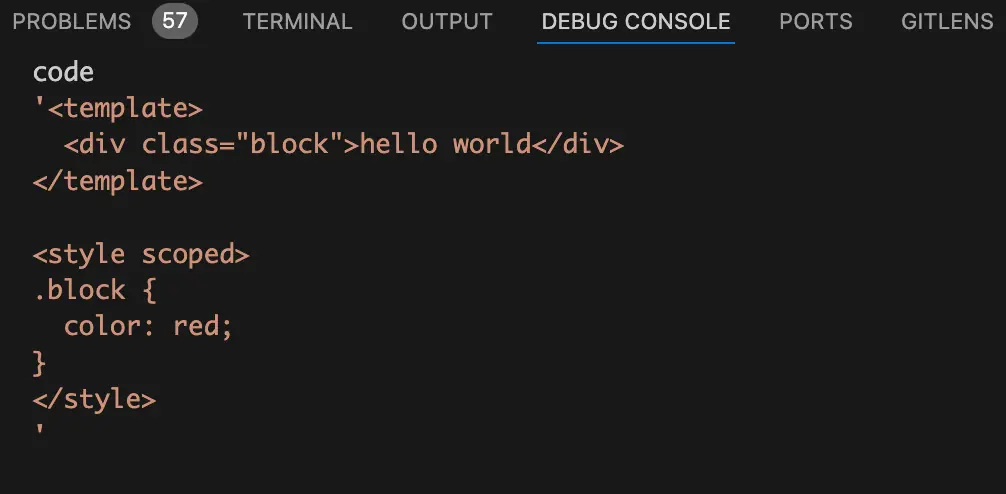The width and height of the screenshot is (1006, 494).
Task: Show the OUTPUT panel tab
Action: (x=447, y=21)
